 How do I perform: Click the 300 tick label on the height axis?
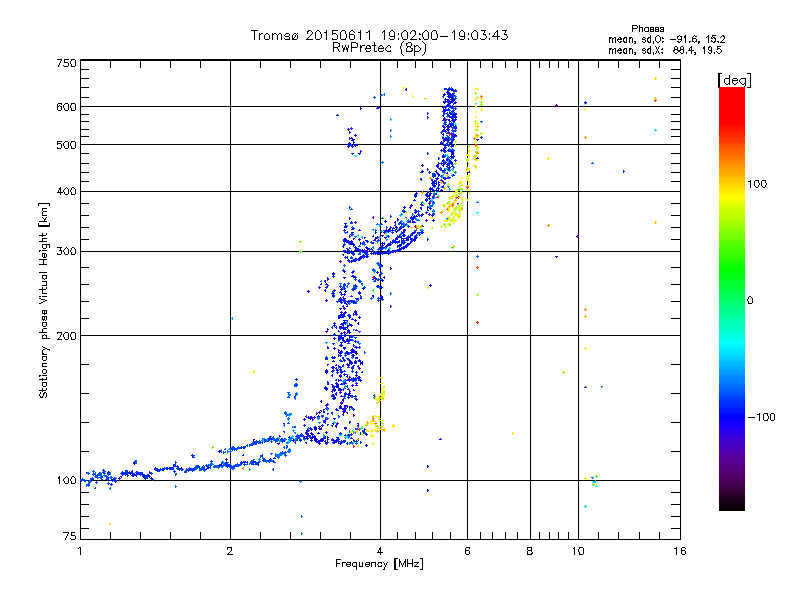[x=66, y=252]
